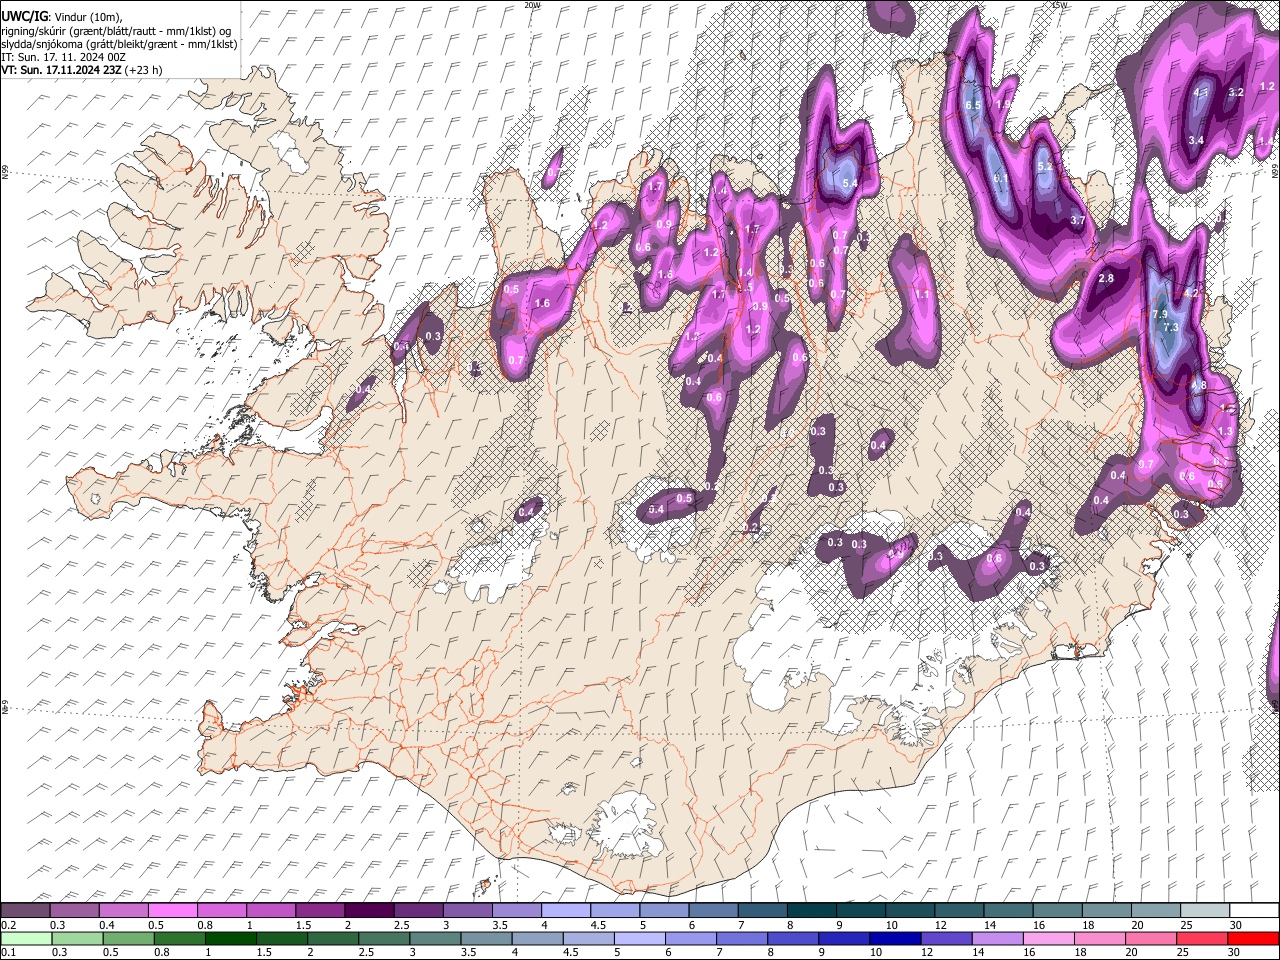Select the 'IT: Sun. 17. 11. 2024 00Z' line
The height and width of the screenshot is (960, 1280).
pyautogui.click(x=63, y=57)
